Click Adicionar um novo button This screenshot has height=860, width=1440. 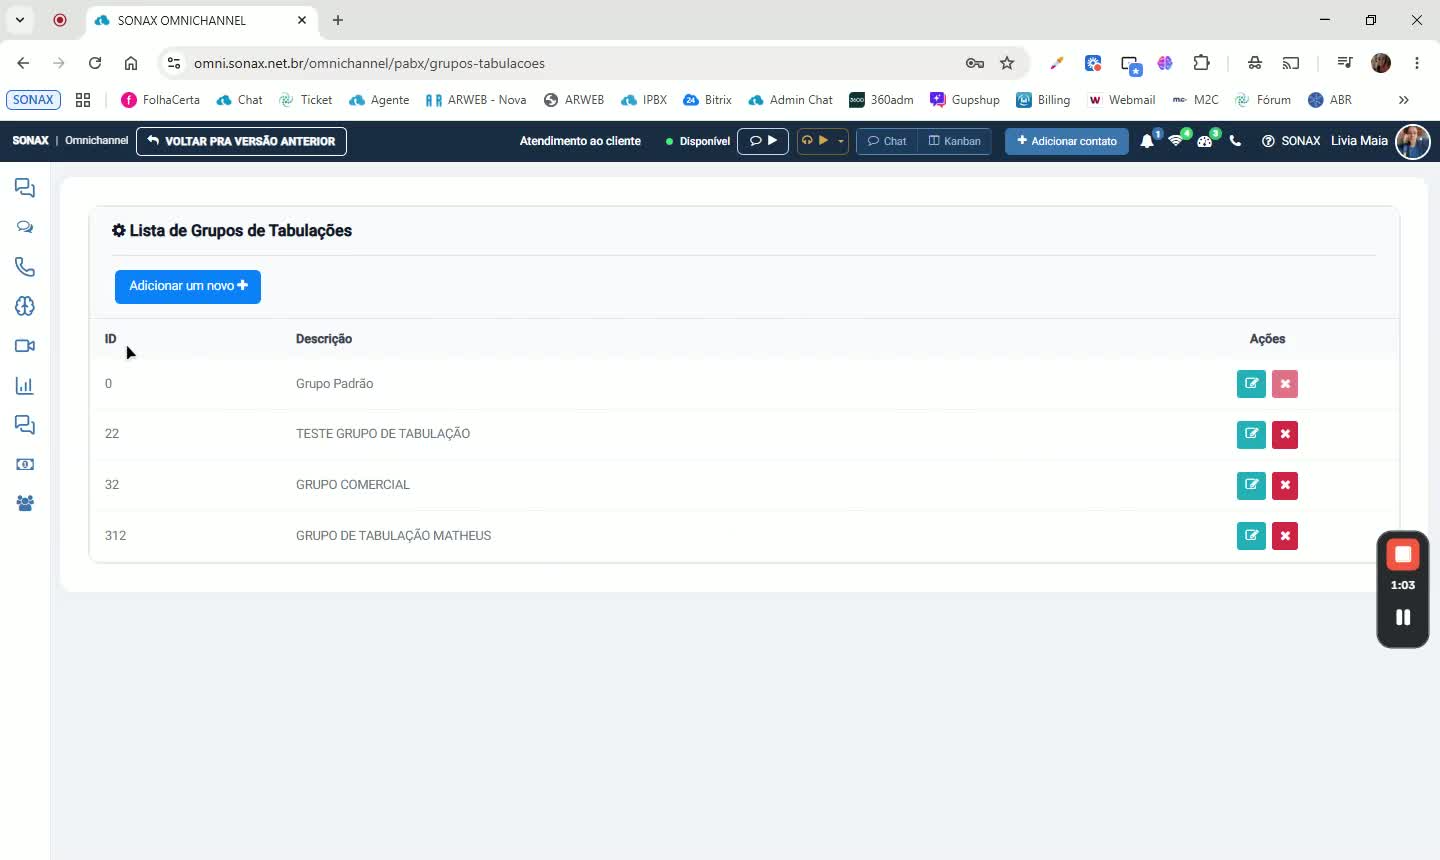point(188,286)
